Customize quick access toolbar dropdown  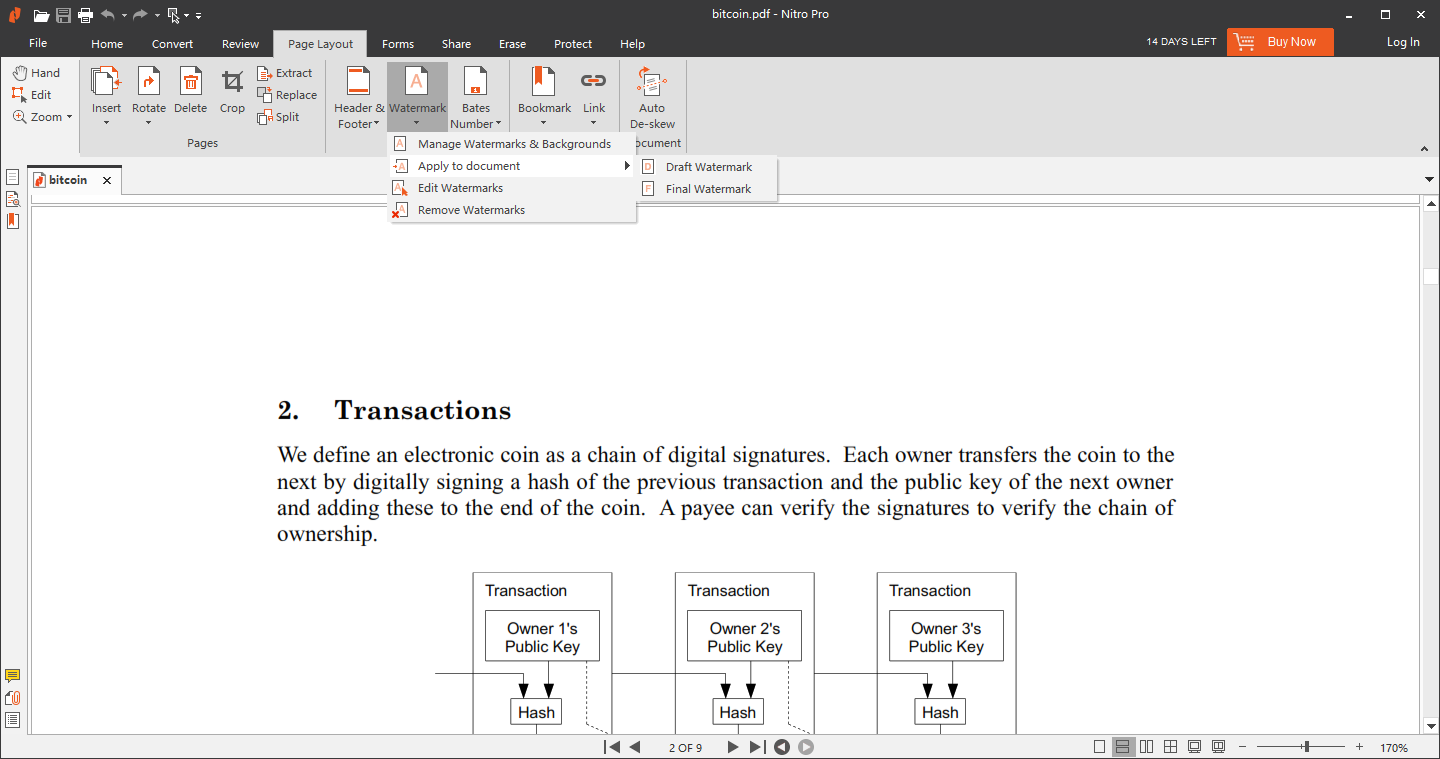(199, 16)
